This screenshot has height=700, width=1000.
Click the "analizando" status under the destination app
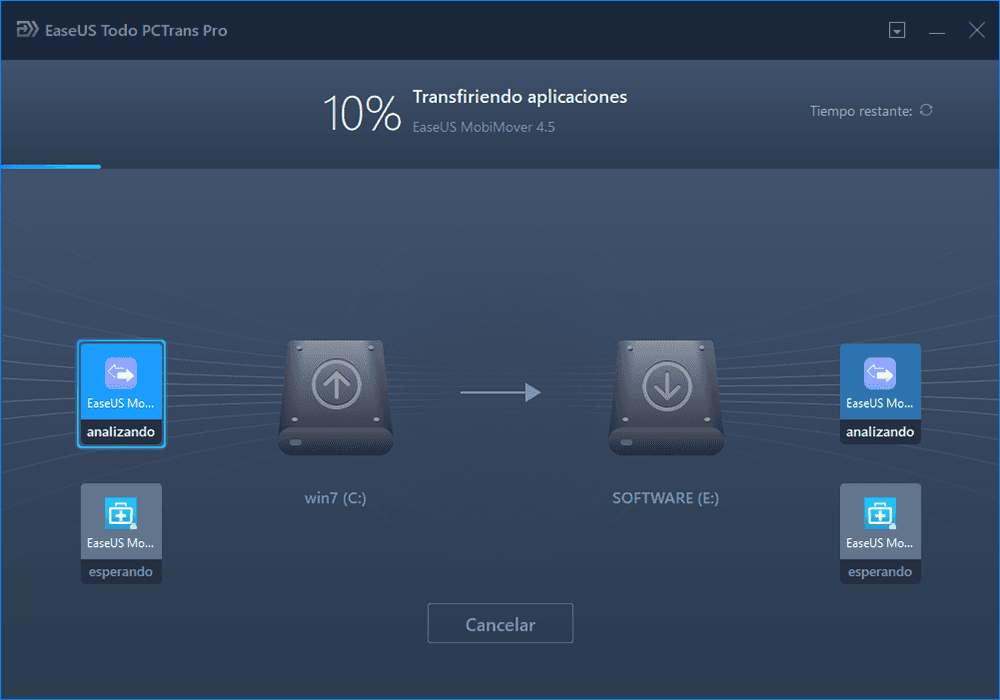tap(880, 432)
